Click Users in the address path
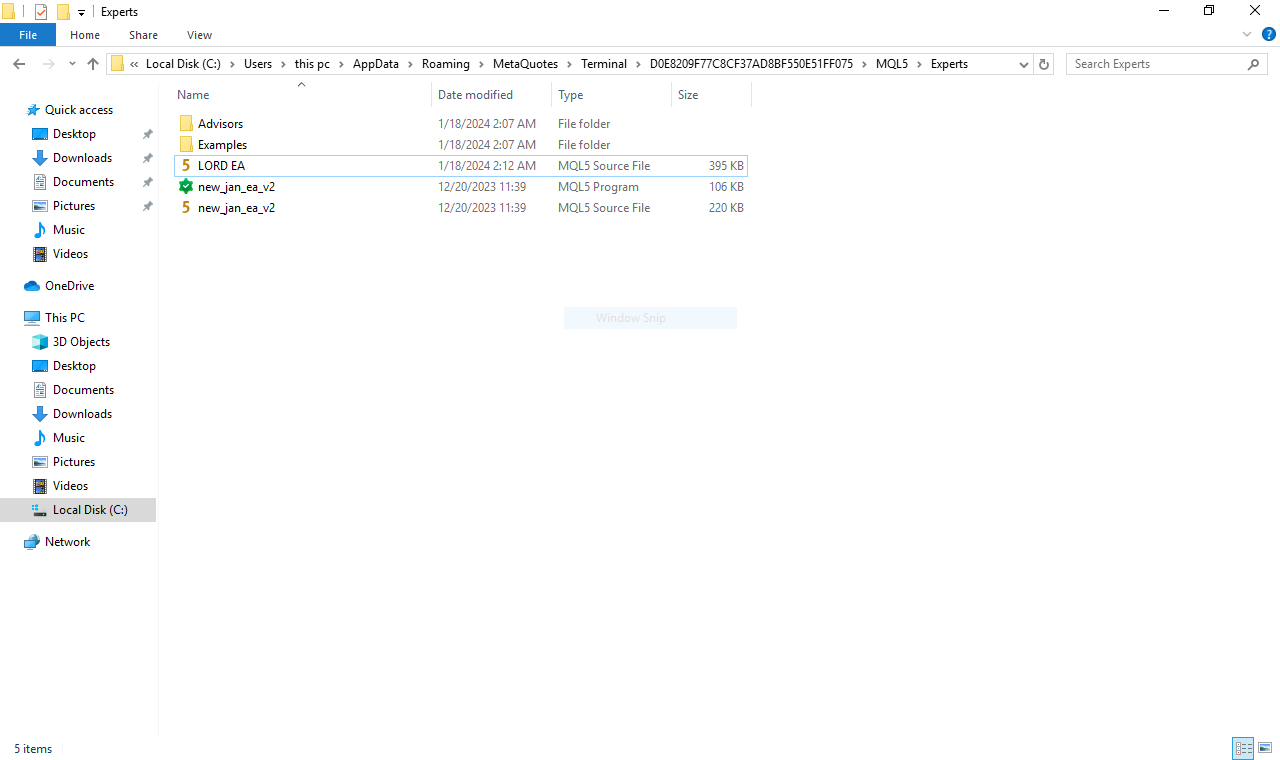The height and width of the screenshot is (760, 1280). 258,64
